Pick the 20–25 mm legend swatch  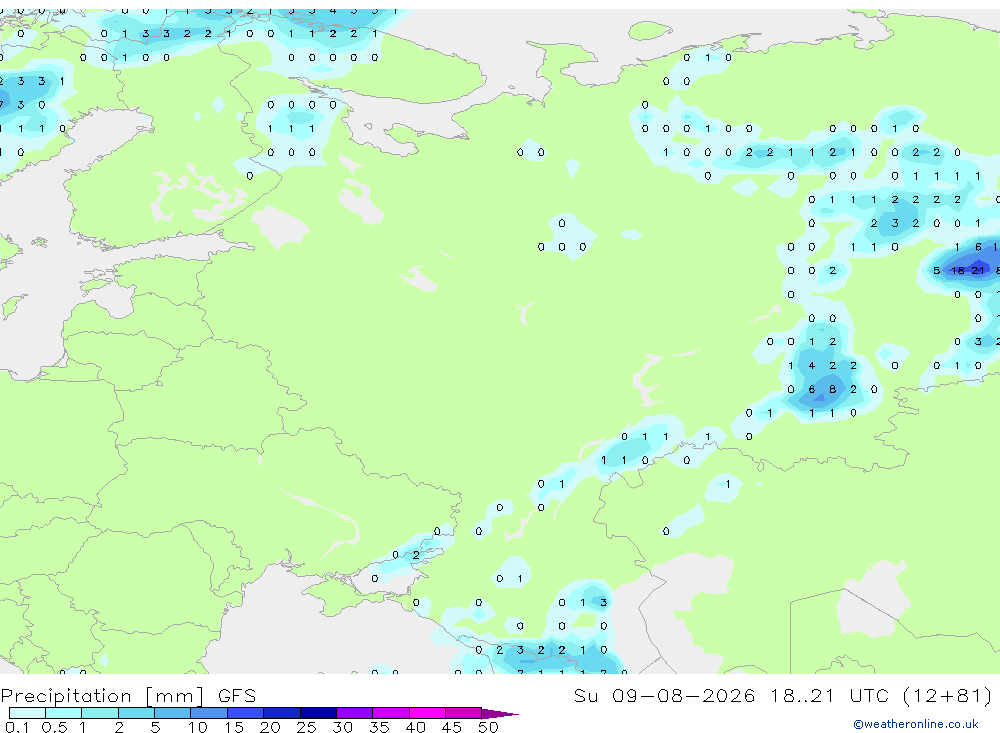click(x=282, y=713)
